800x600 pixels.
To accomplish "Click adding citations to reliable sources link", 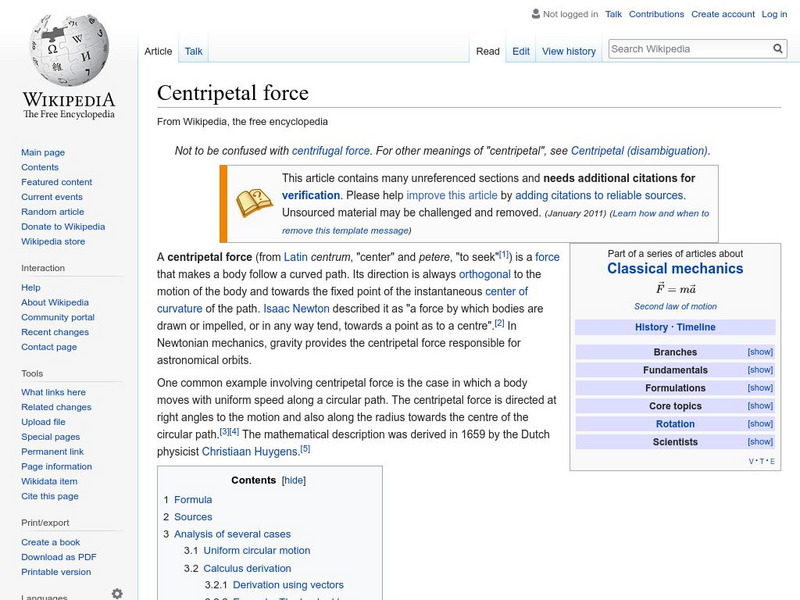I will 599,195.
